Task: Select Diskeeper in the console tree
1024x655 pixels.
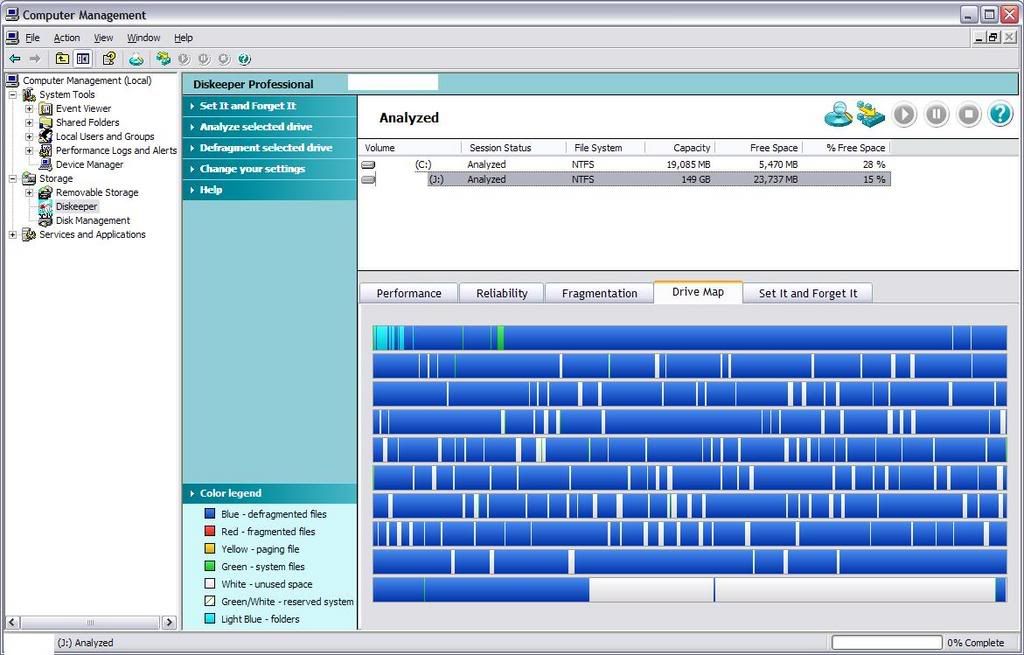Action: pos(76,206)
